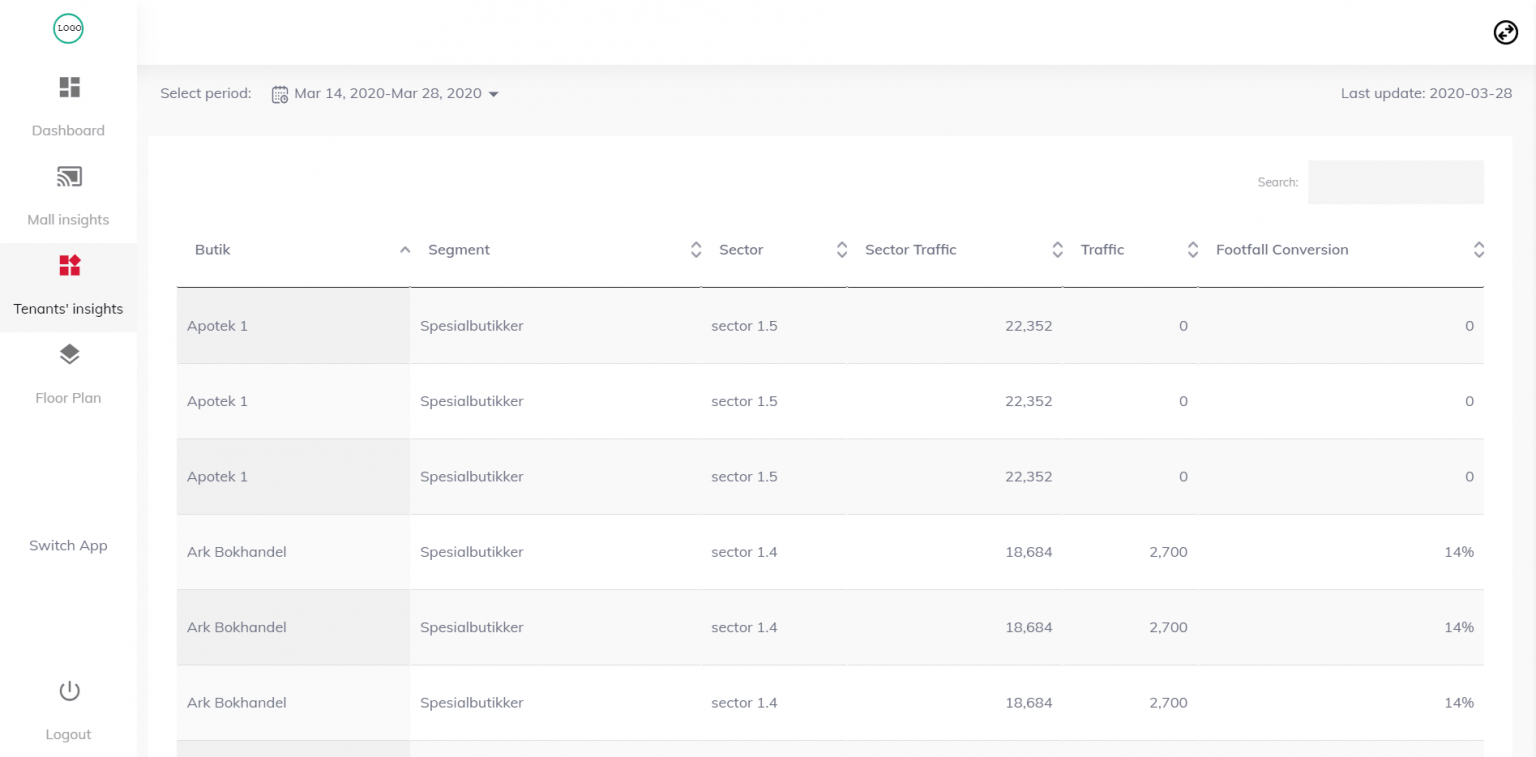Collapse the Butik column sort arrow
This screenshot has width=1536, height=757.
pyautogui.click(x=404, y=249)
